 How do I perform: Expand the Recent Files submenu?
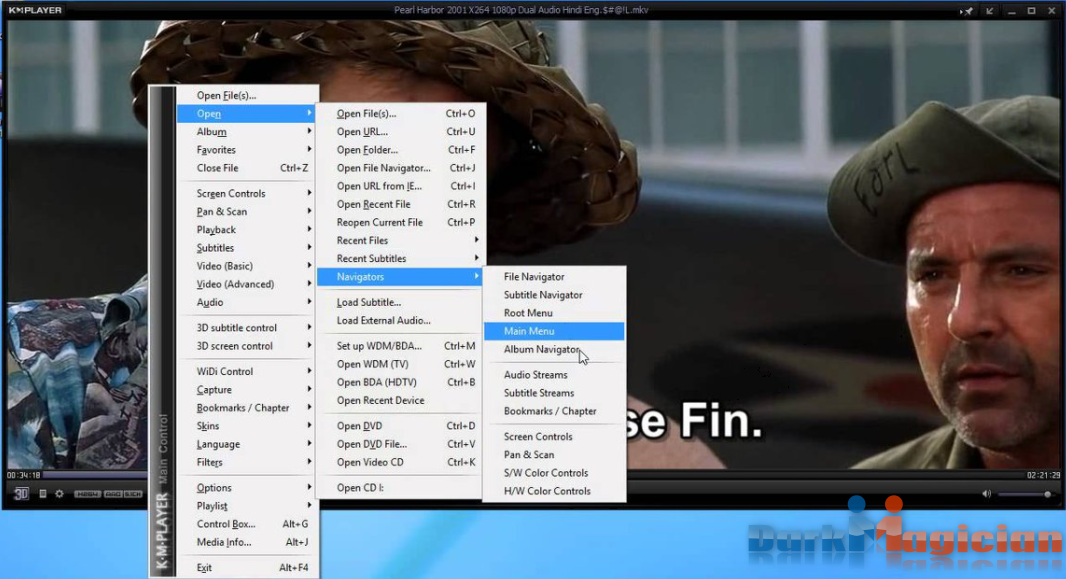tap(400, 241)
